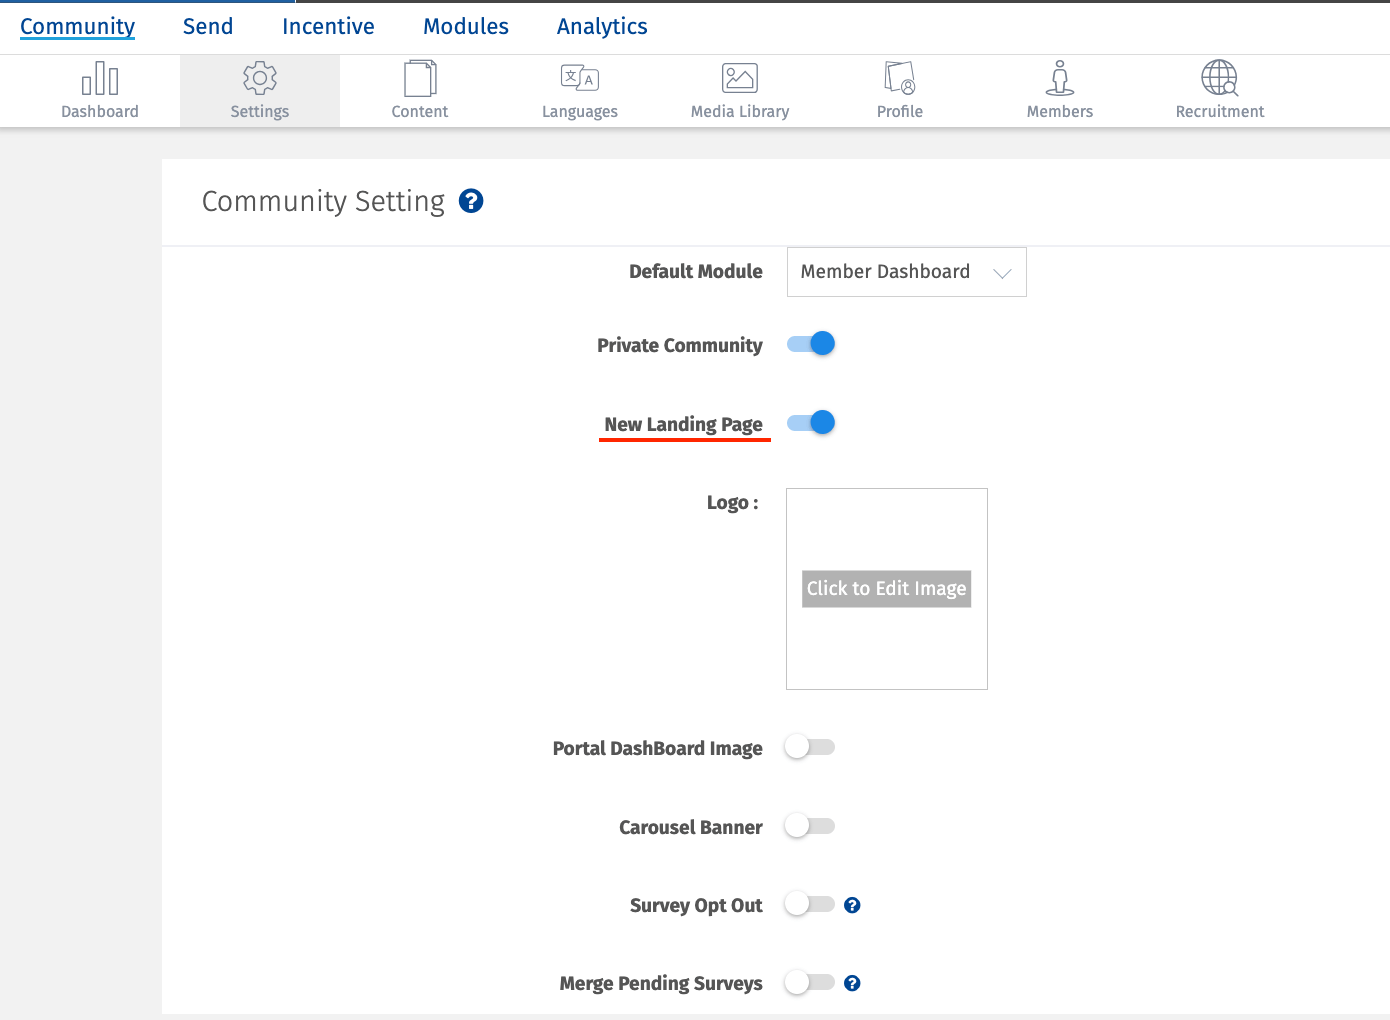Expand the Member Dashboard selector chevron
This screenshot has height=1020, width=1390.
click(1003, 271)
